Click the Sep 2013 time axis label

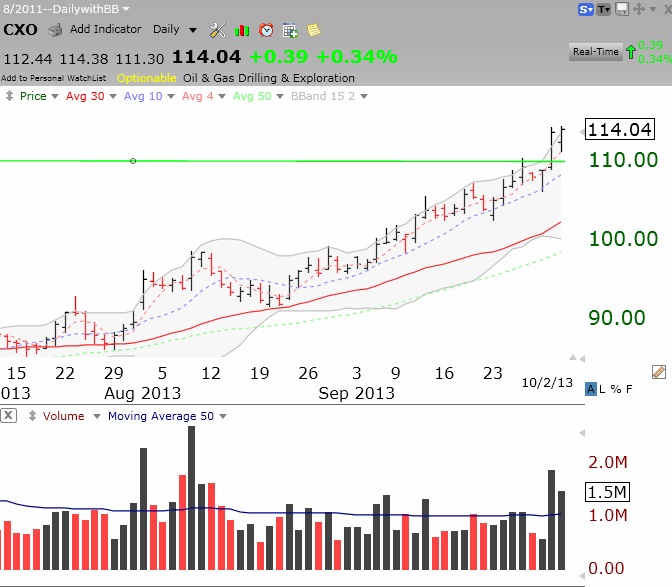pyautogui.click(x=357, y=393)
